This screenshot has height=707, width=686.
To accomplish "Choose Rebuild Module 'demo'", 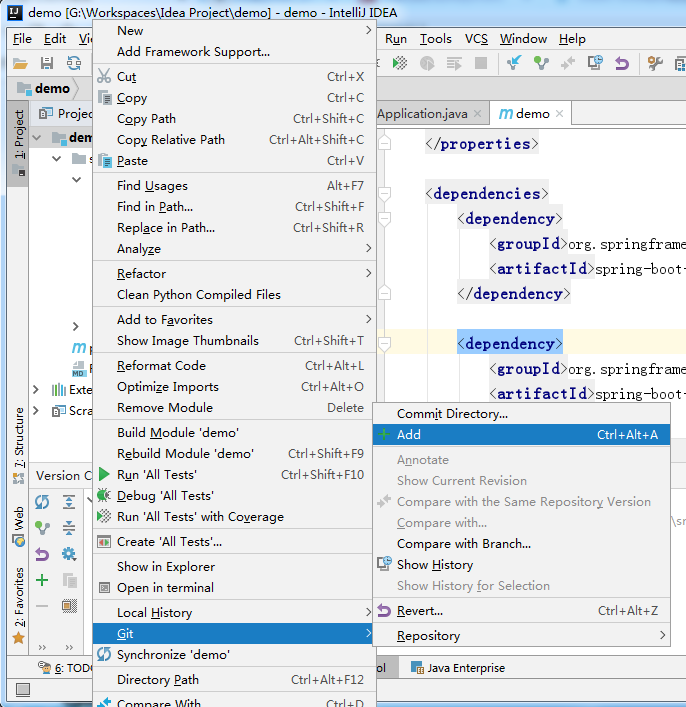I will [x=234, y=453].
